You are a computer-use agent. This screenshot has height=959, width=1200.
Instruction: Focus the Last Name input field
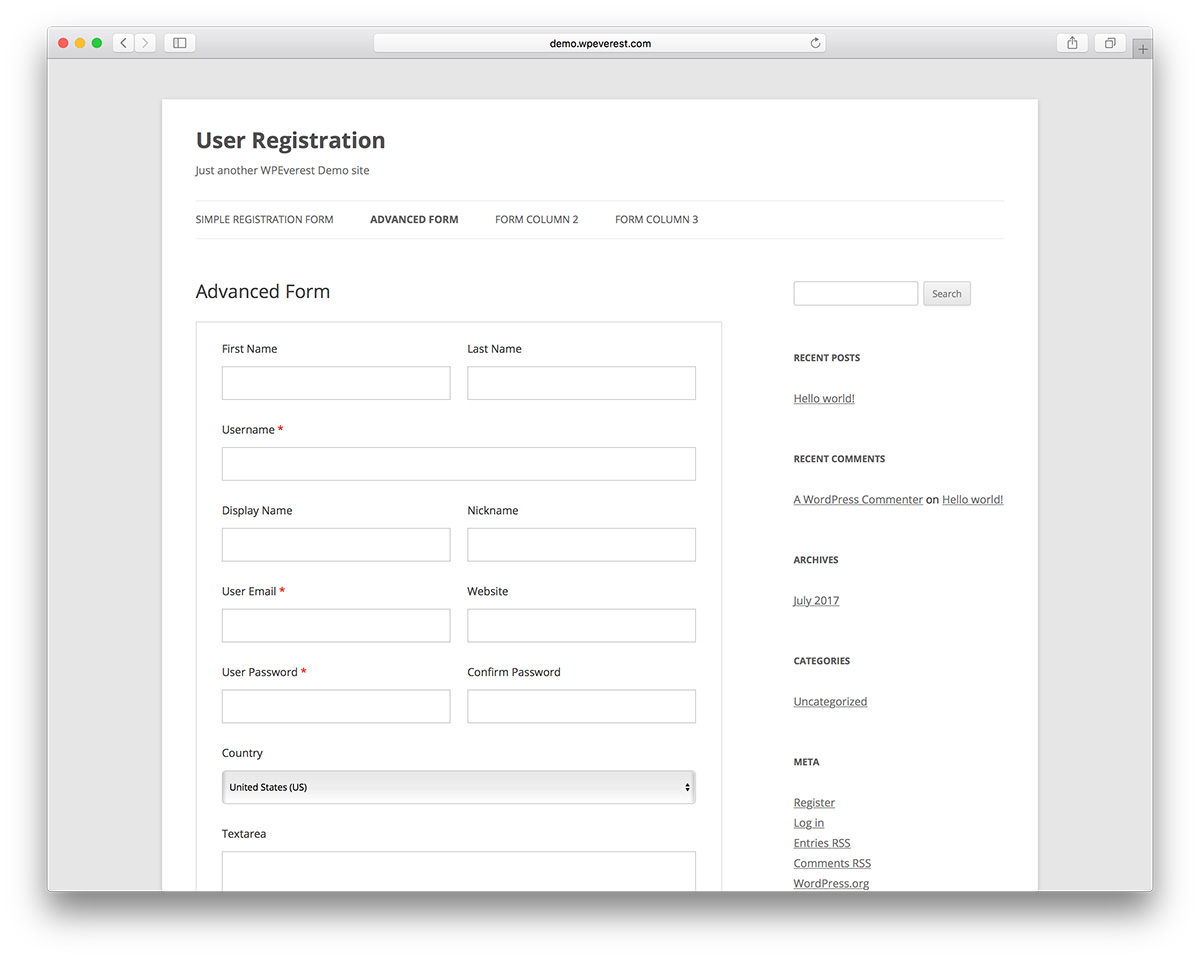click(x=581, y=383)
